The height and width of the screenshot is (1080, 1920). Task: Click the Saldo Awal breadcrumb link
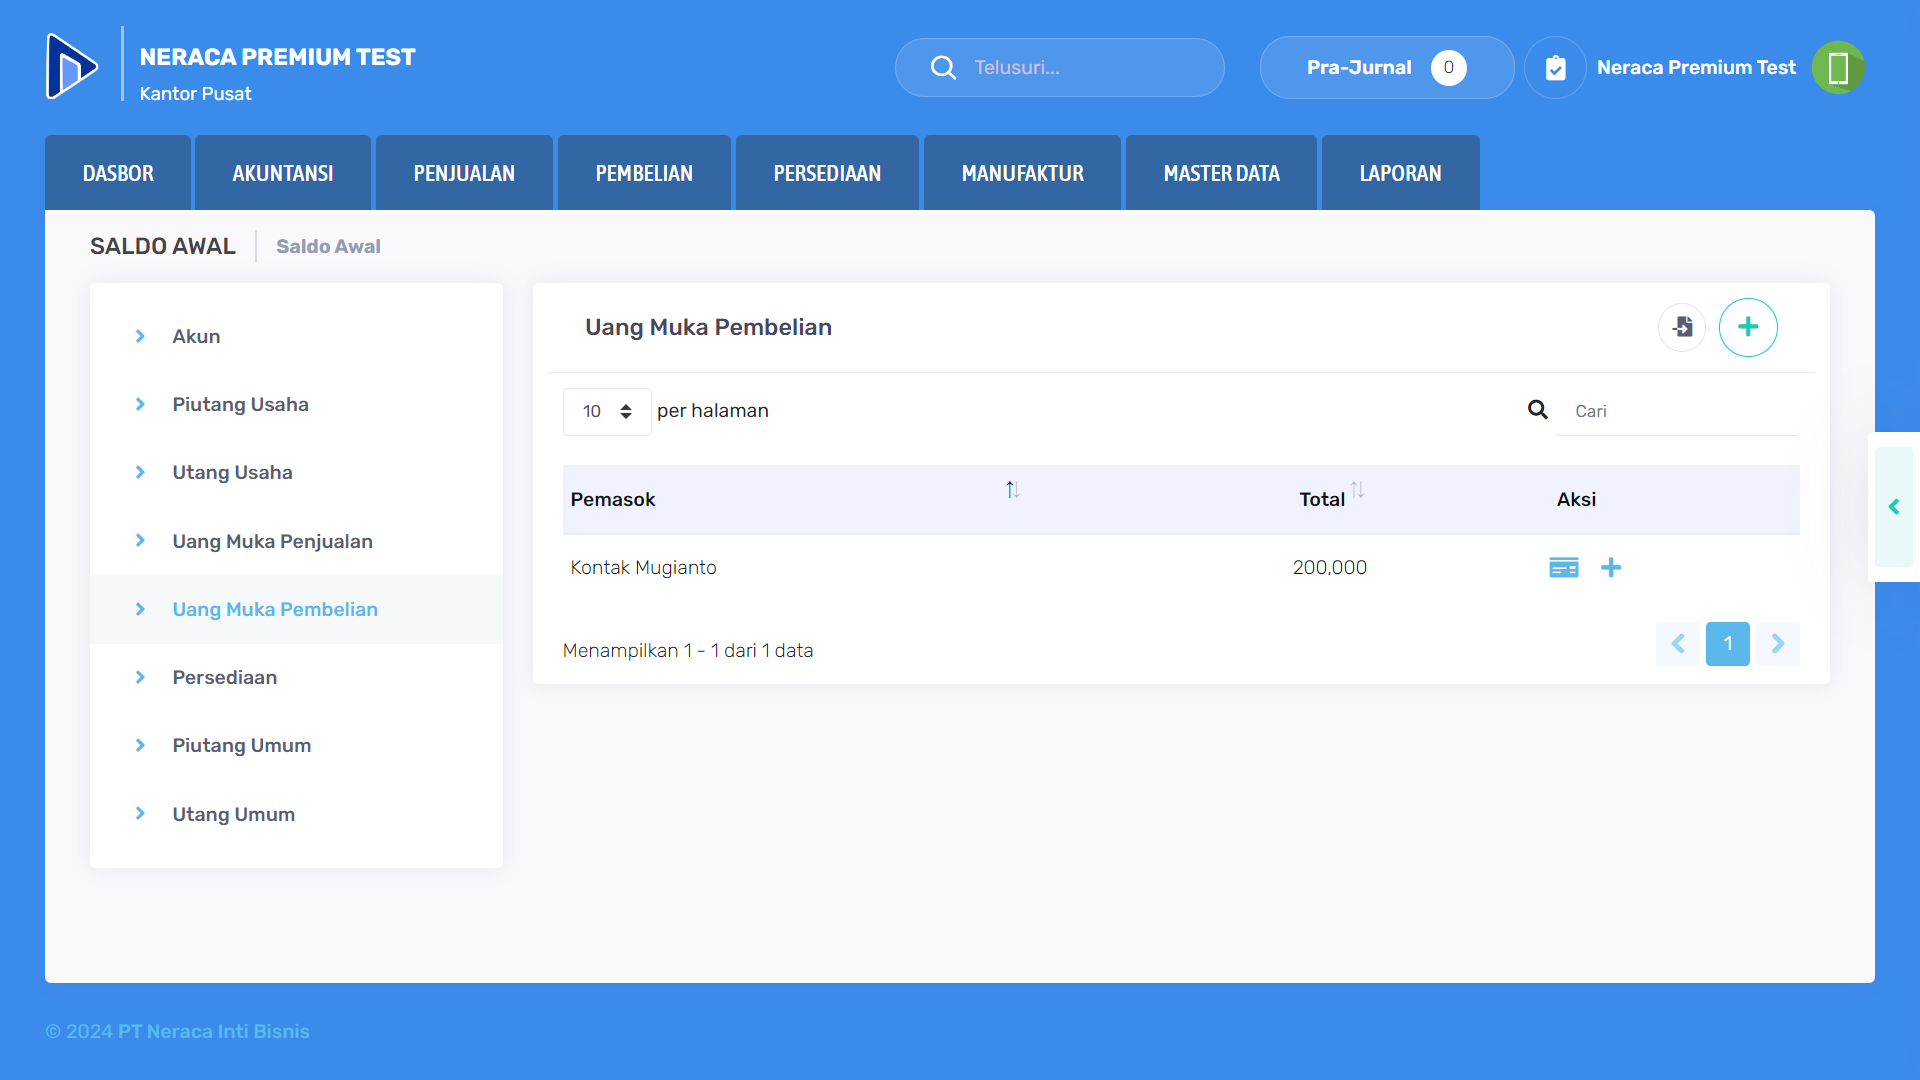[x=328, y=246]
